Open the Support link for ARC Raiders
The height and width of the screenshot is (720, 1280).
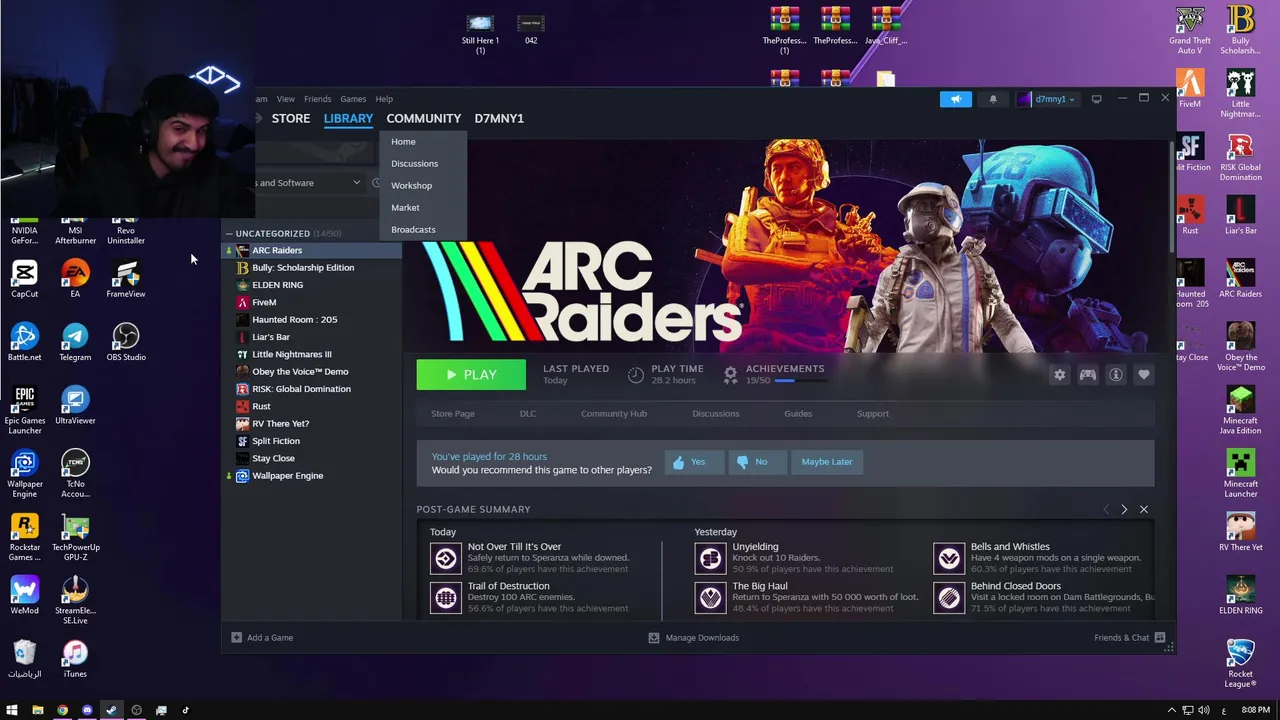point(873,414)
